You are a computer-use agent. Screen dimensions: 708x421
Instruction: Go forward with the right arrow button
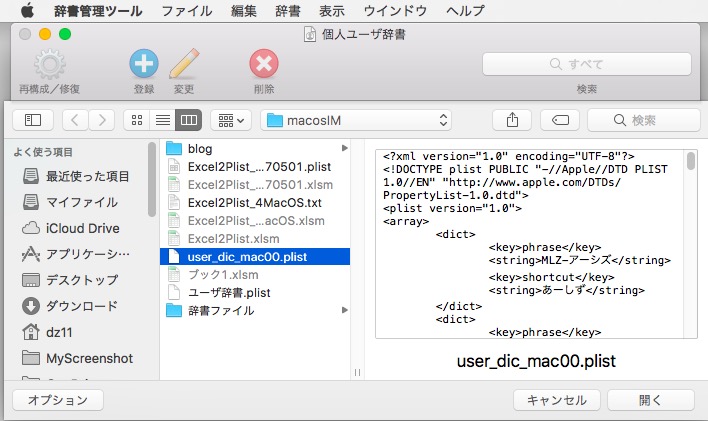pos(102,120)
